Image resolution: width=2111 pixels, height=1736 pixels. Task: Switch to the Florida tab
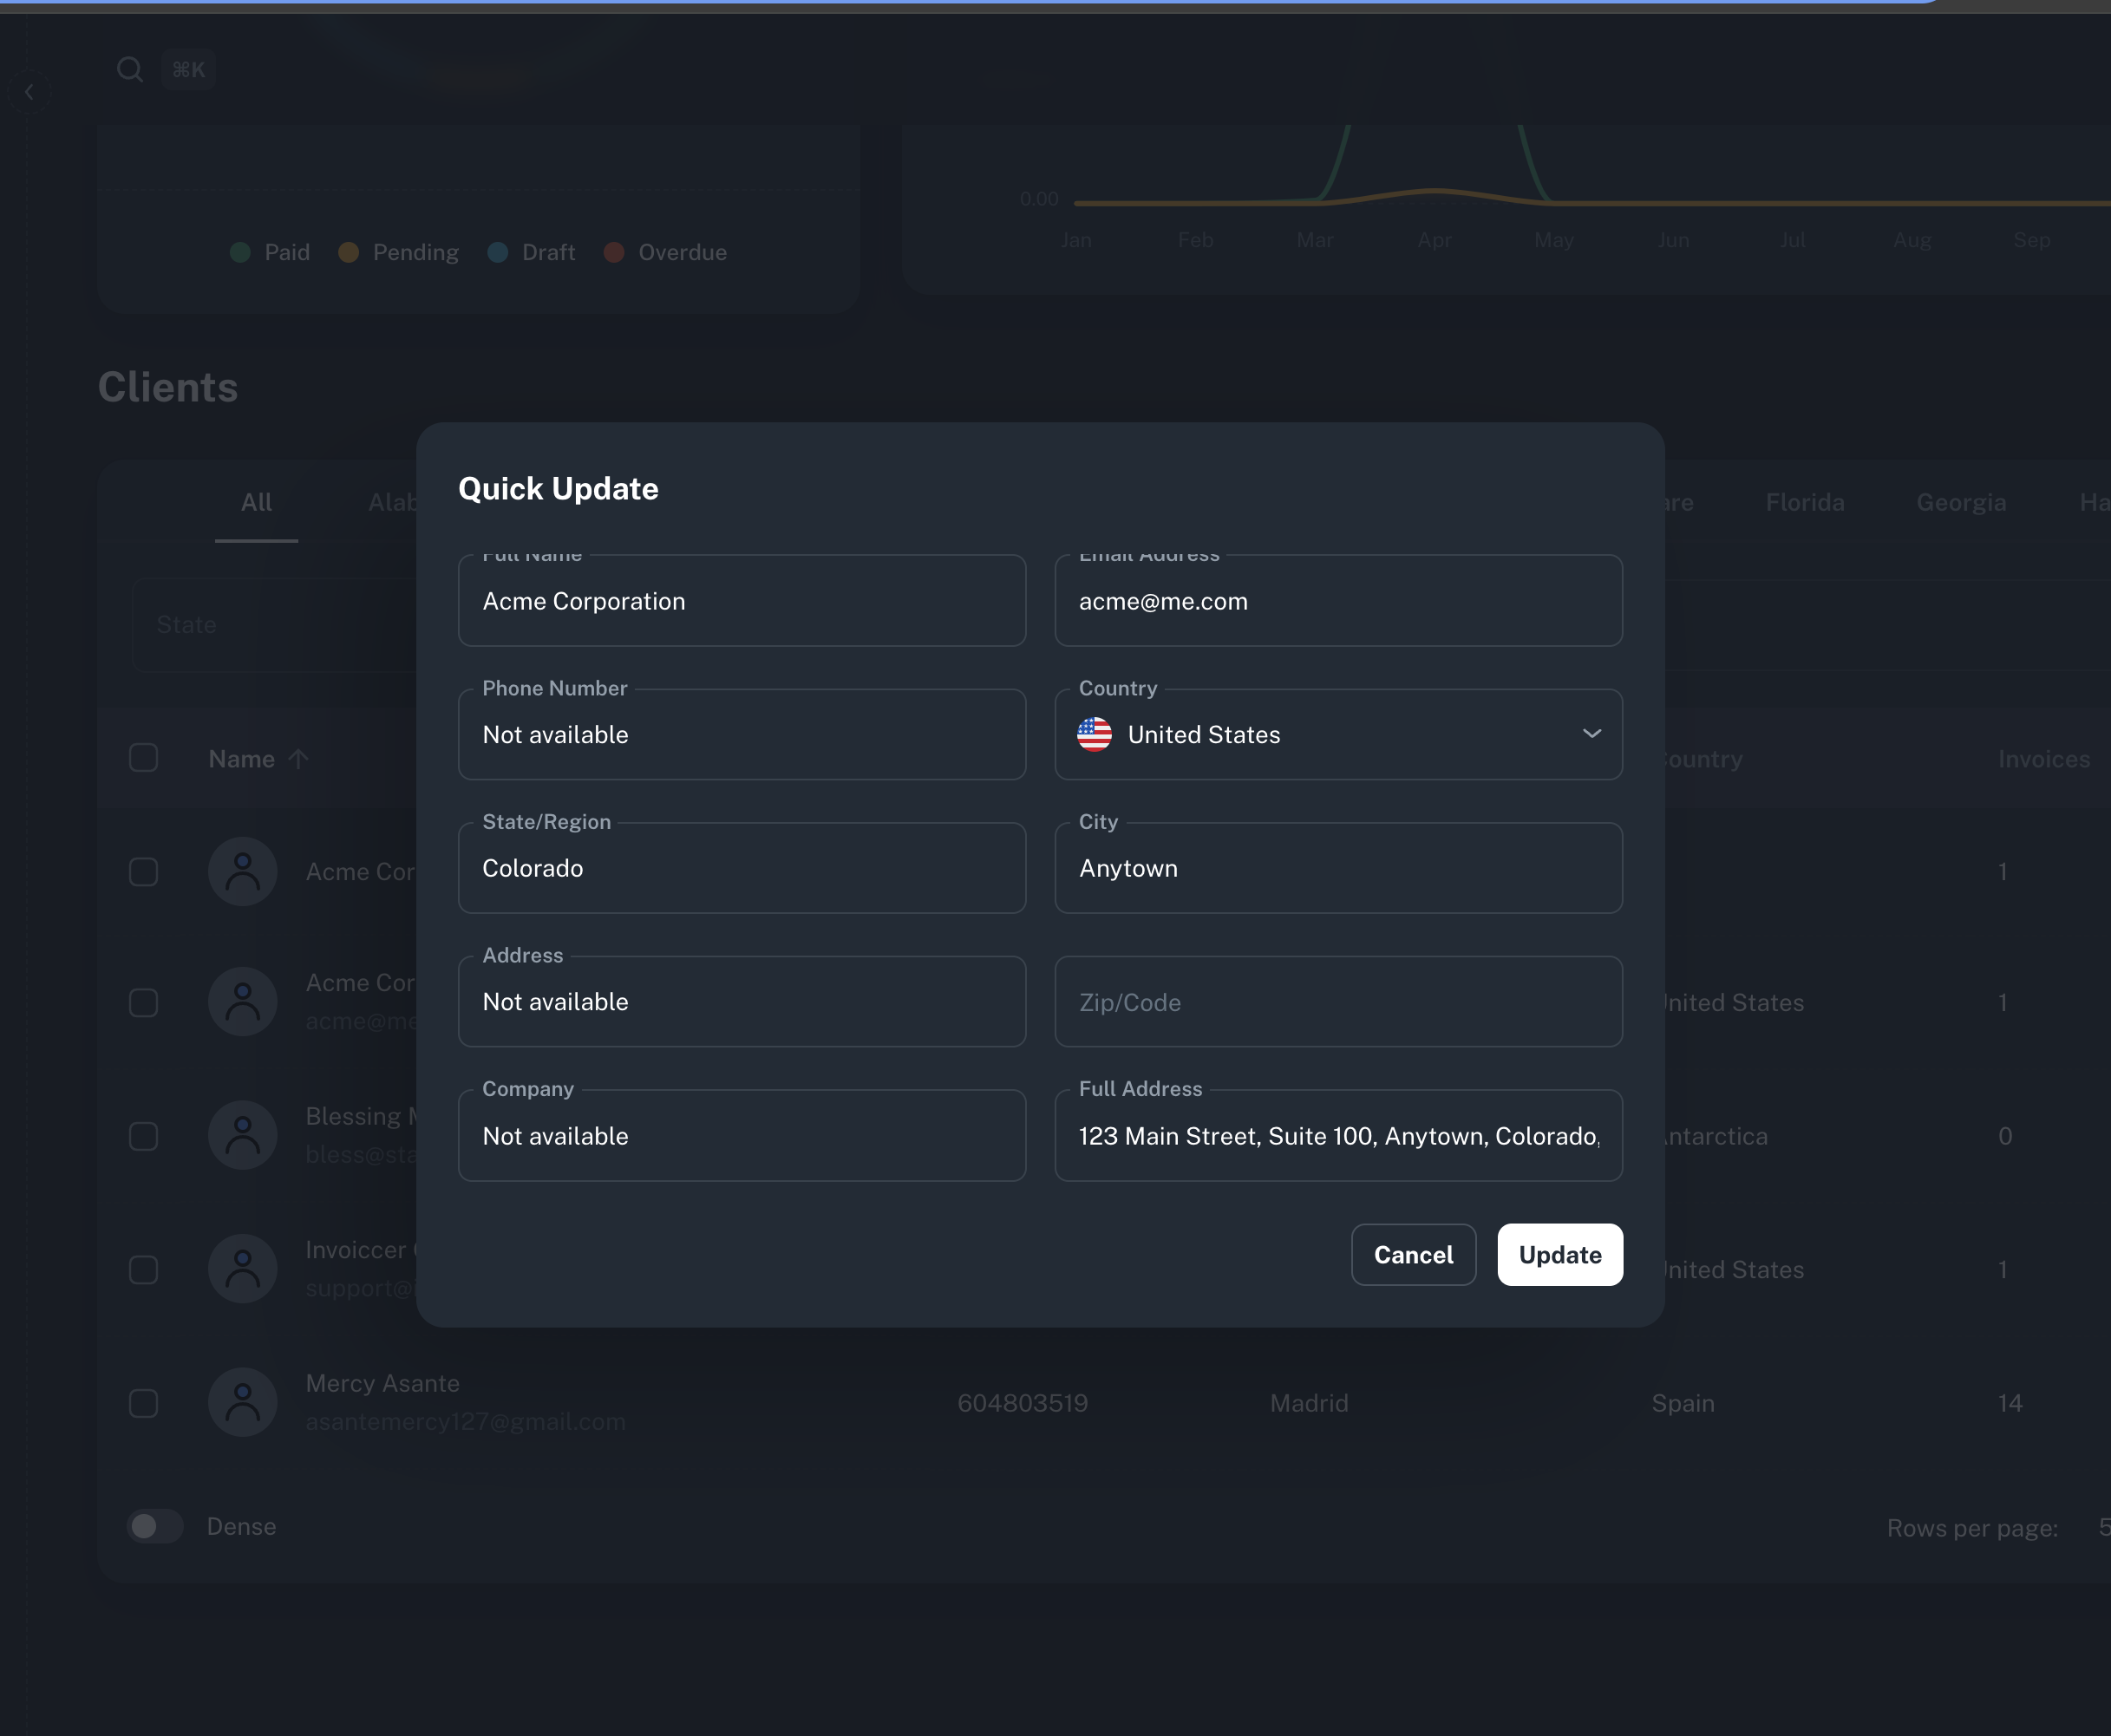(x=1804, y=502)
